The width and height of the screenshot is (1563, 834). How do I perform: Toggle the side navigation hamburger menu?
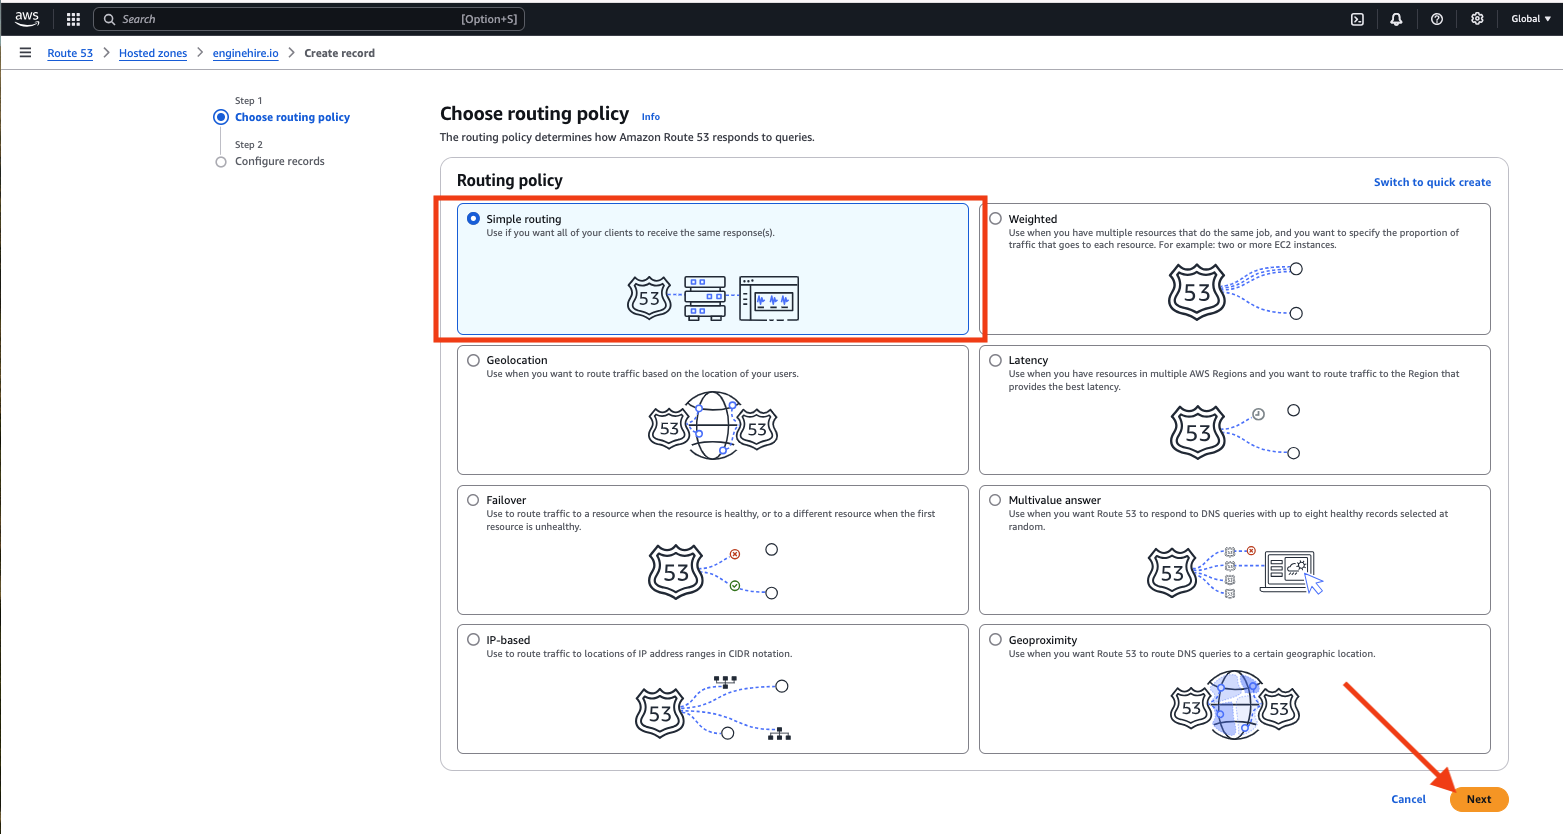[x=25, y=53]
